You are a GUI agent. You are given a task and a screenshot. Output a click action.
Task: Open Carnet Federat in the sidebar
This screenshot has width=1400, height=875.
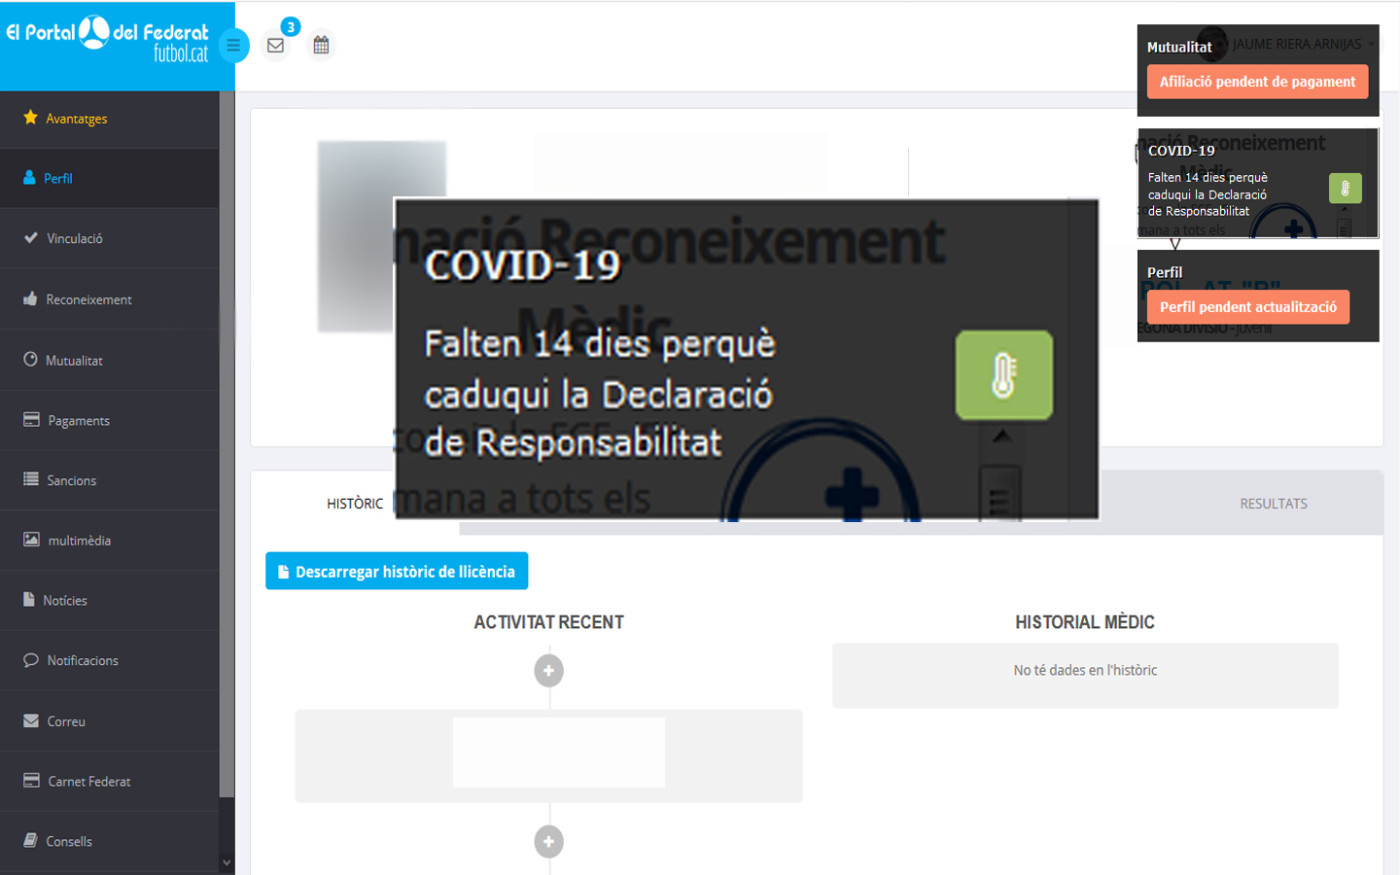[x=89, y=781]
